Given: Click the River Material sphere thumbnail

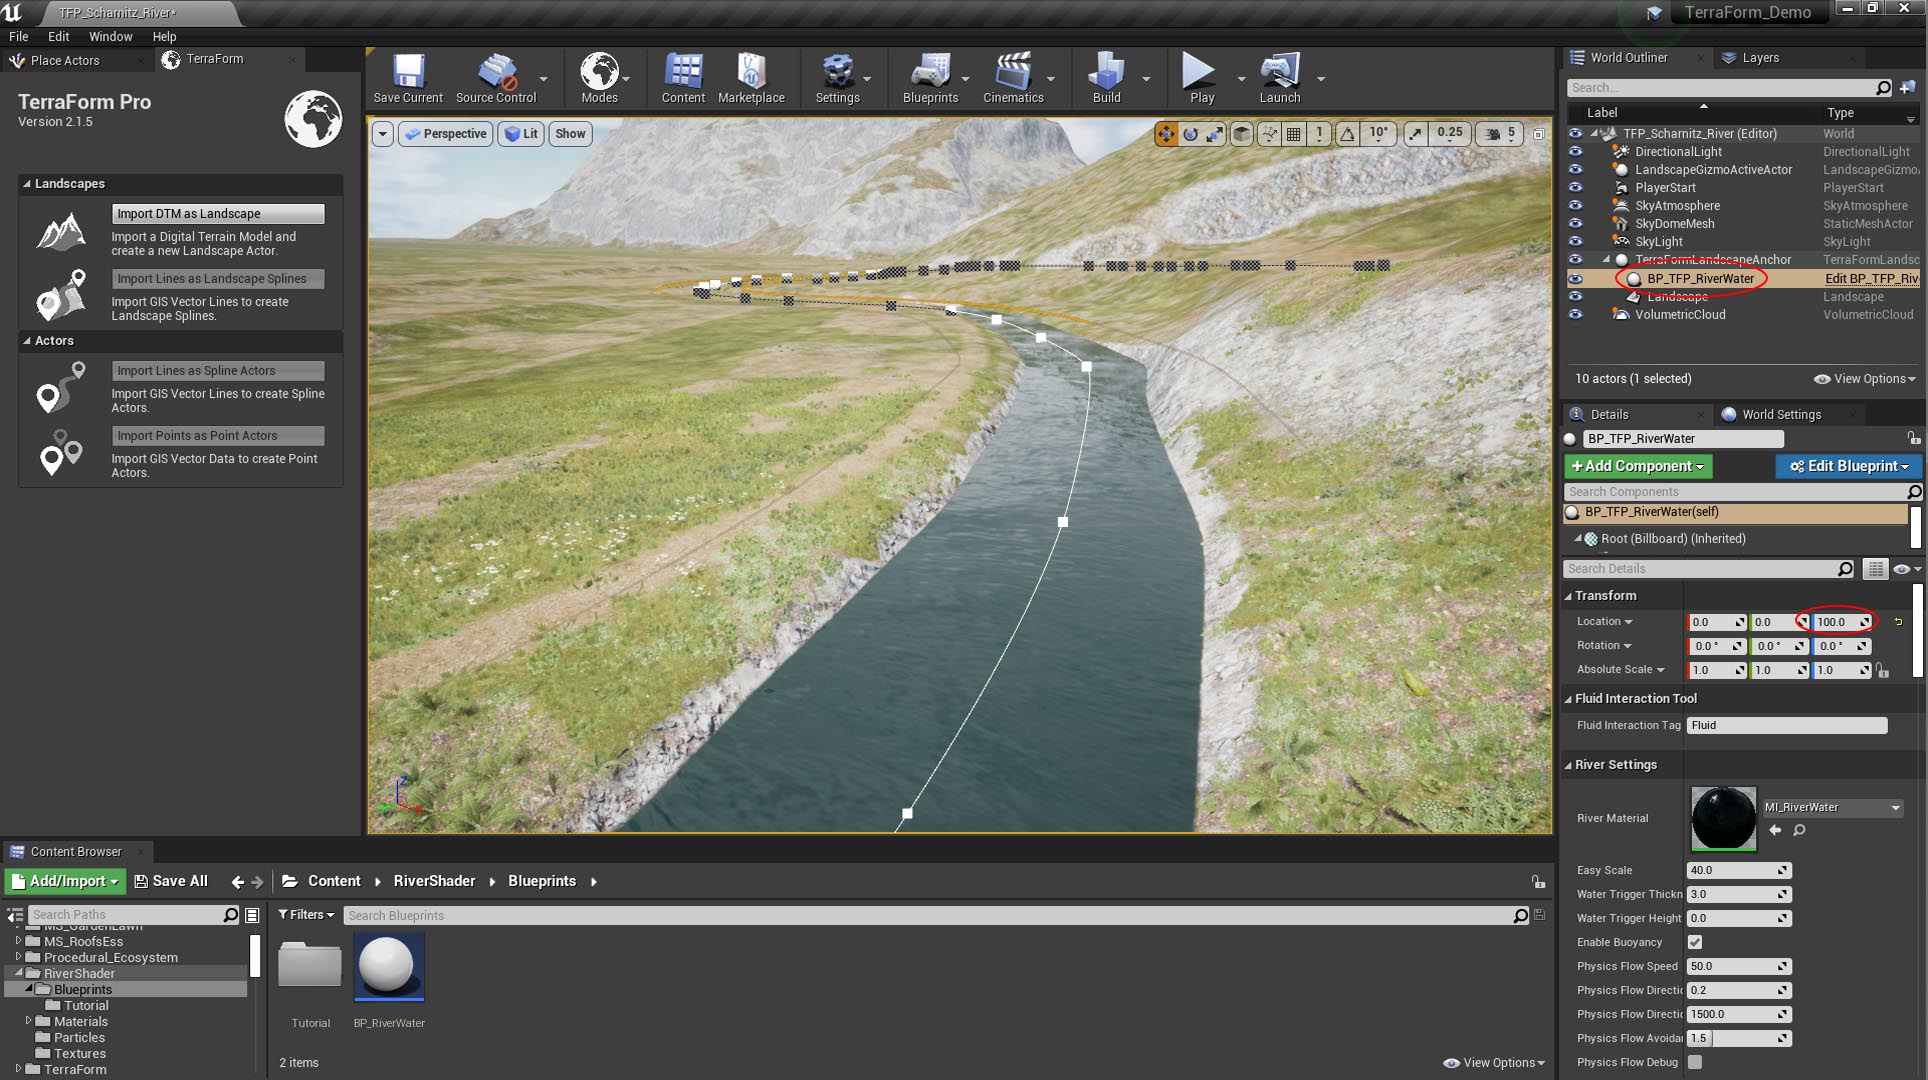Looking at the screenshot, I should (x=1722, y=819).
